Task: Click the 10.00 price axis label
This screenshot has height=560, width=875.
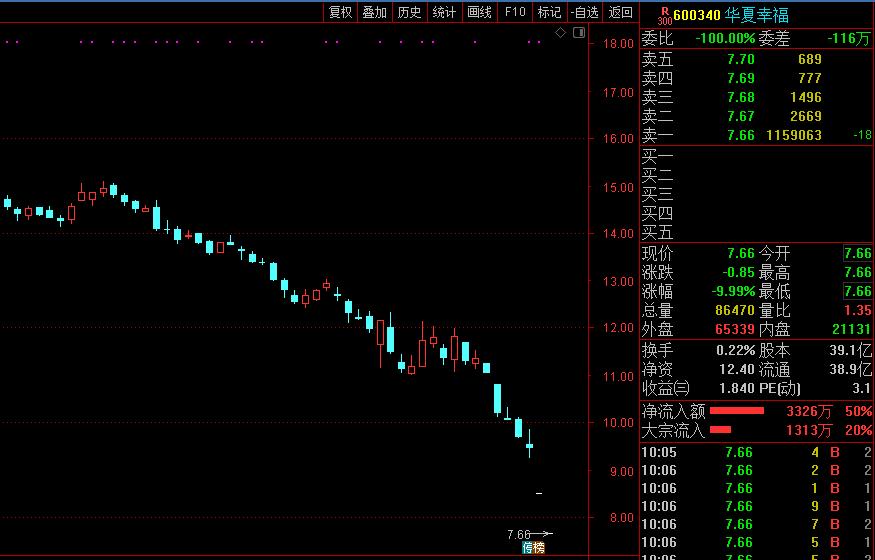Action: pos(618,422)
